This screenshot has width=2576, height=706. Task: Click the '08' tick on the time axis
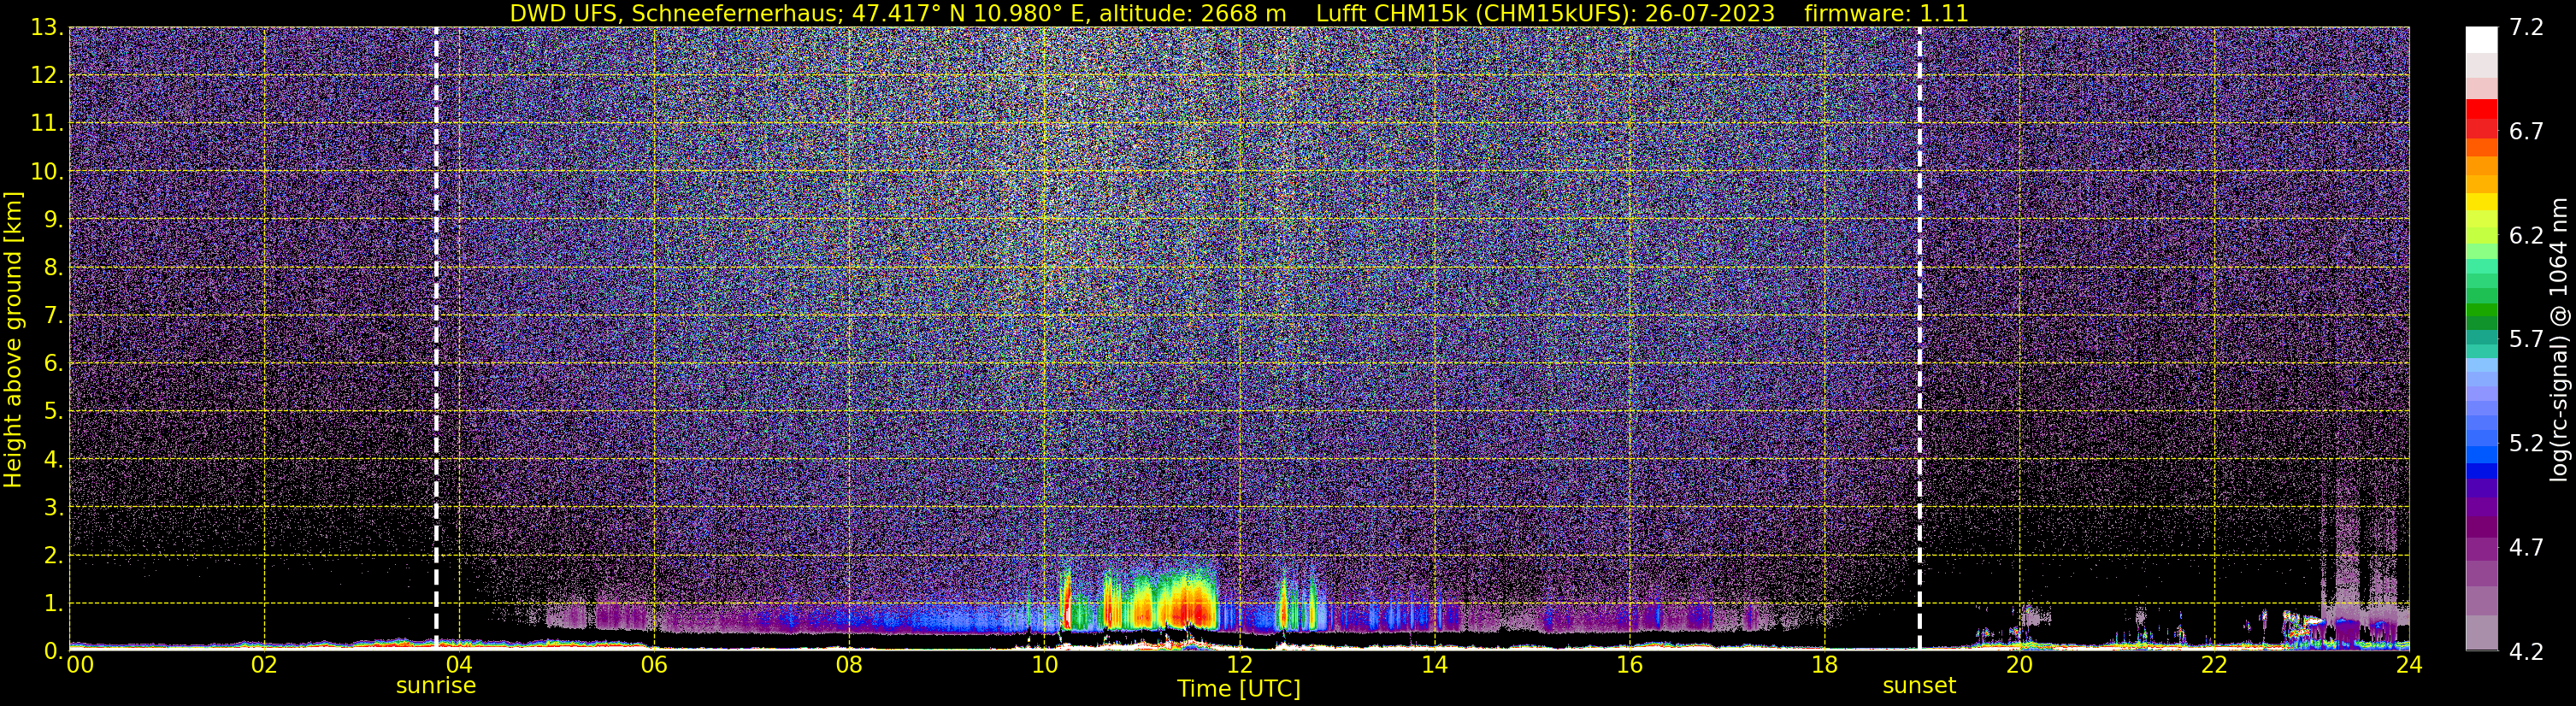coord(849,666)
